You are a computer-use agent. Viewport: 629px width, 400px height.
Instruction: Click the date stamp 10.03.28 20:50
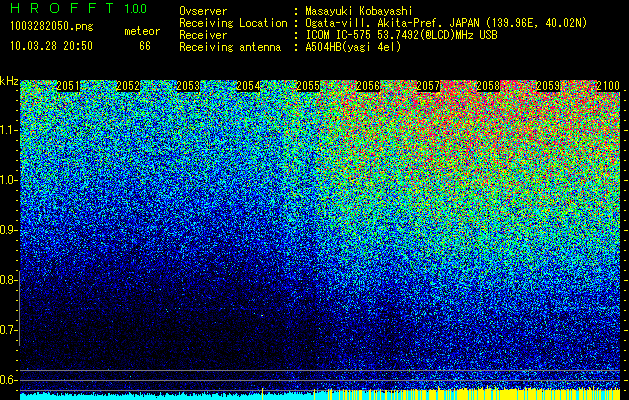(x=51, y=46)
